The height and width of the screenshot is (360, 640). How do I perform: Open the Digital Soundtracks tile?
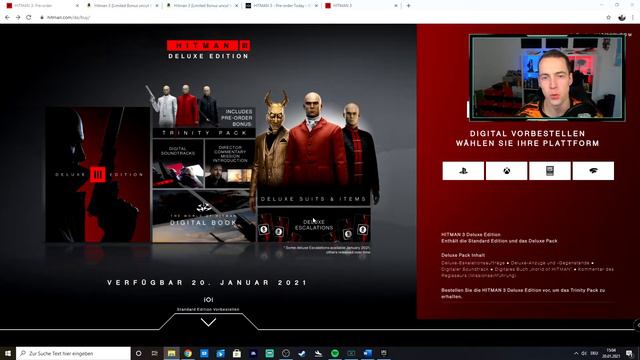tap(178, 164)
